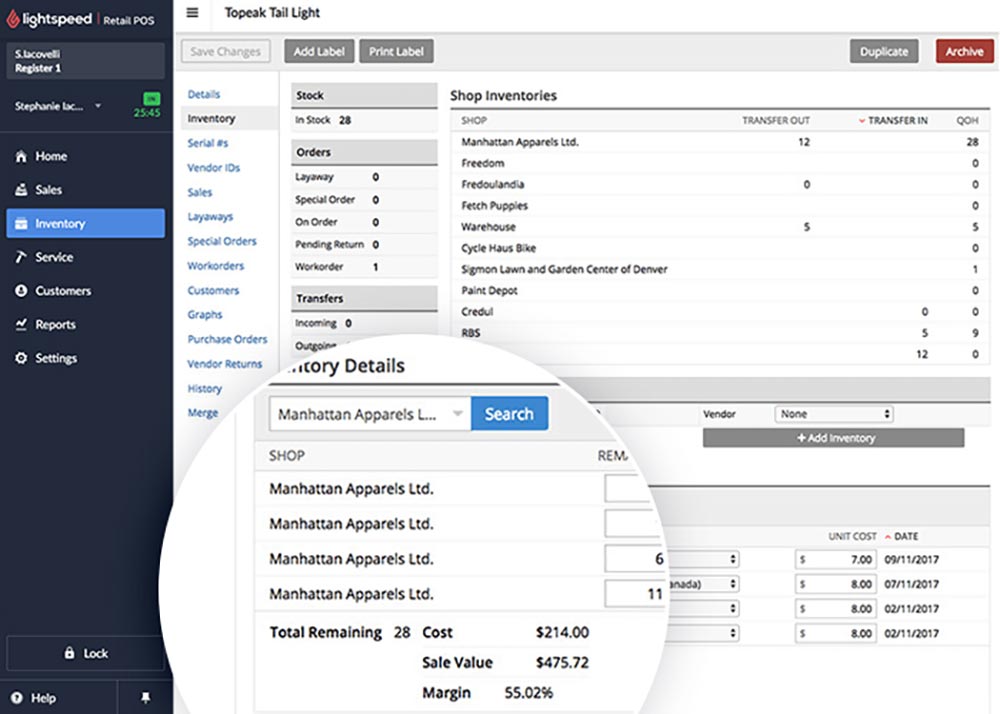Screen dimensions: 1000x714
Task: Open the Vendor Returns tab
Action: click(x=224, y=364)
